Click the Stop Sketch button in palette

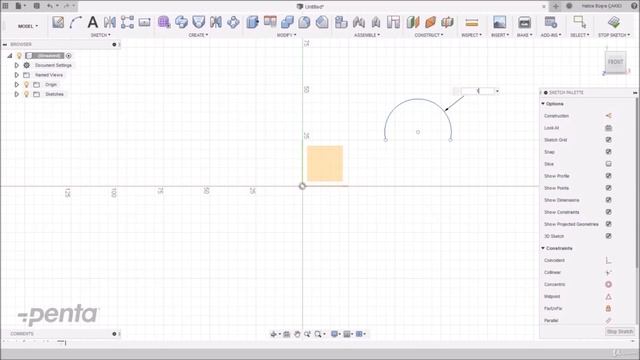tap(620, 331)
